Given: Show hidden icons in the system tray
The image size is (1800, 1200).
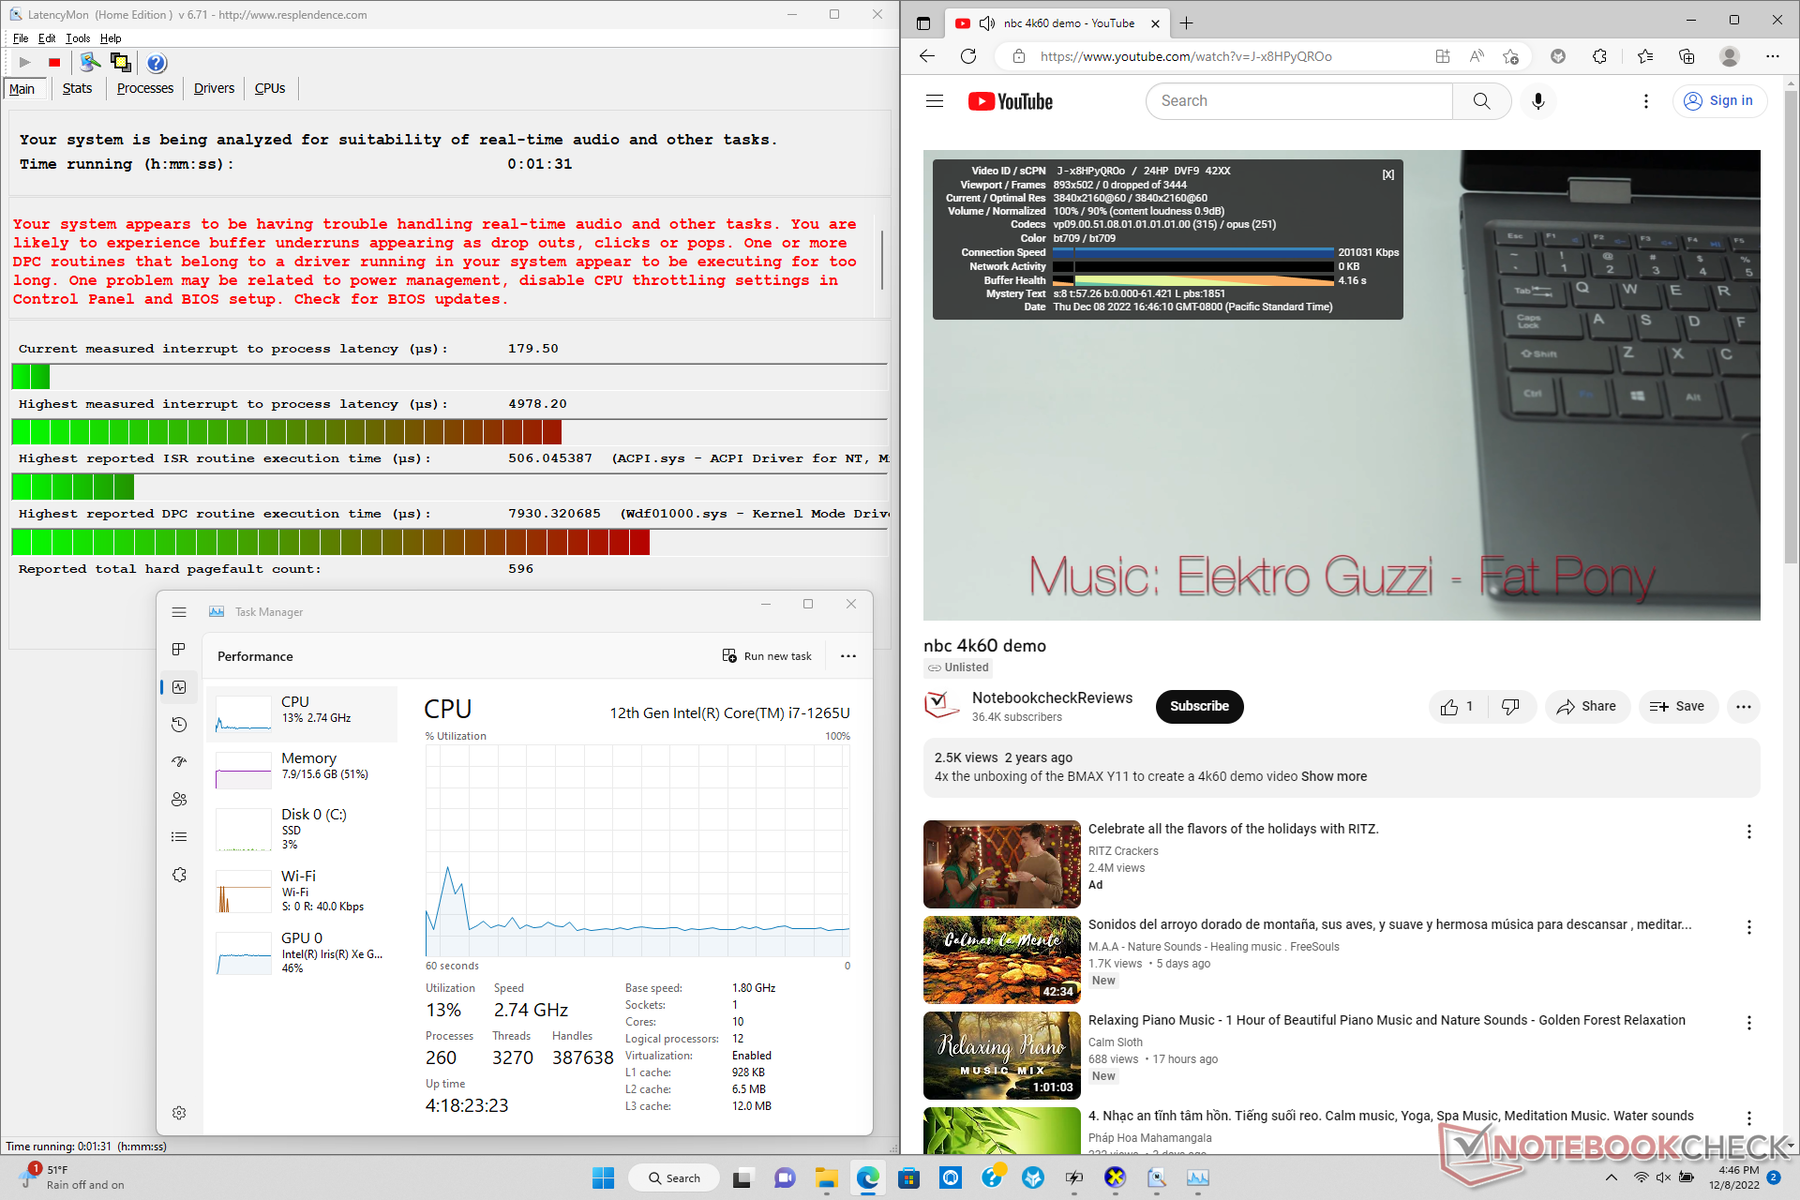Looking at the screenshot, I should 1611,1178.
